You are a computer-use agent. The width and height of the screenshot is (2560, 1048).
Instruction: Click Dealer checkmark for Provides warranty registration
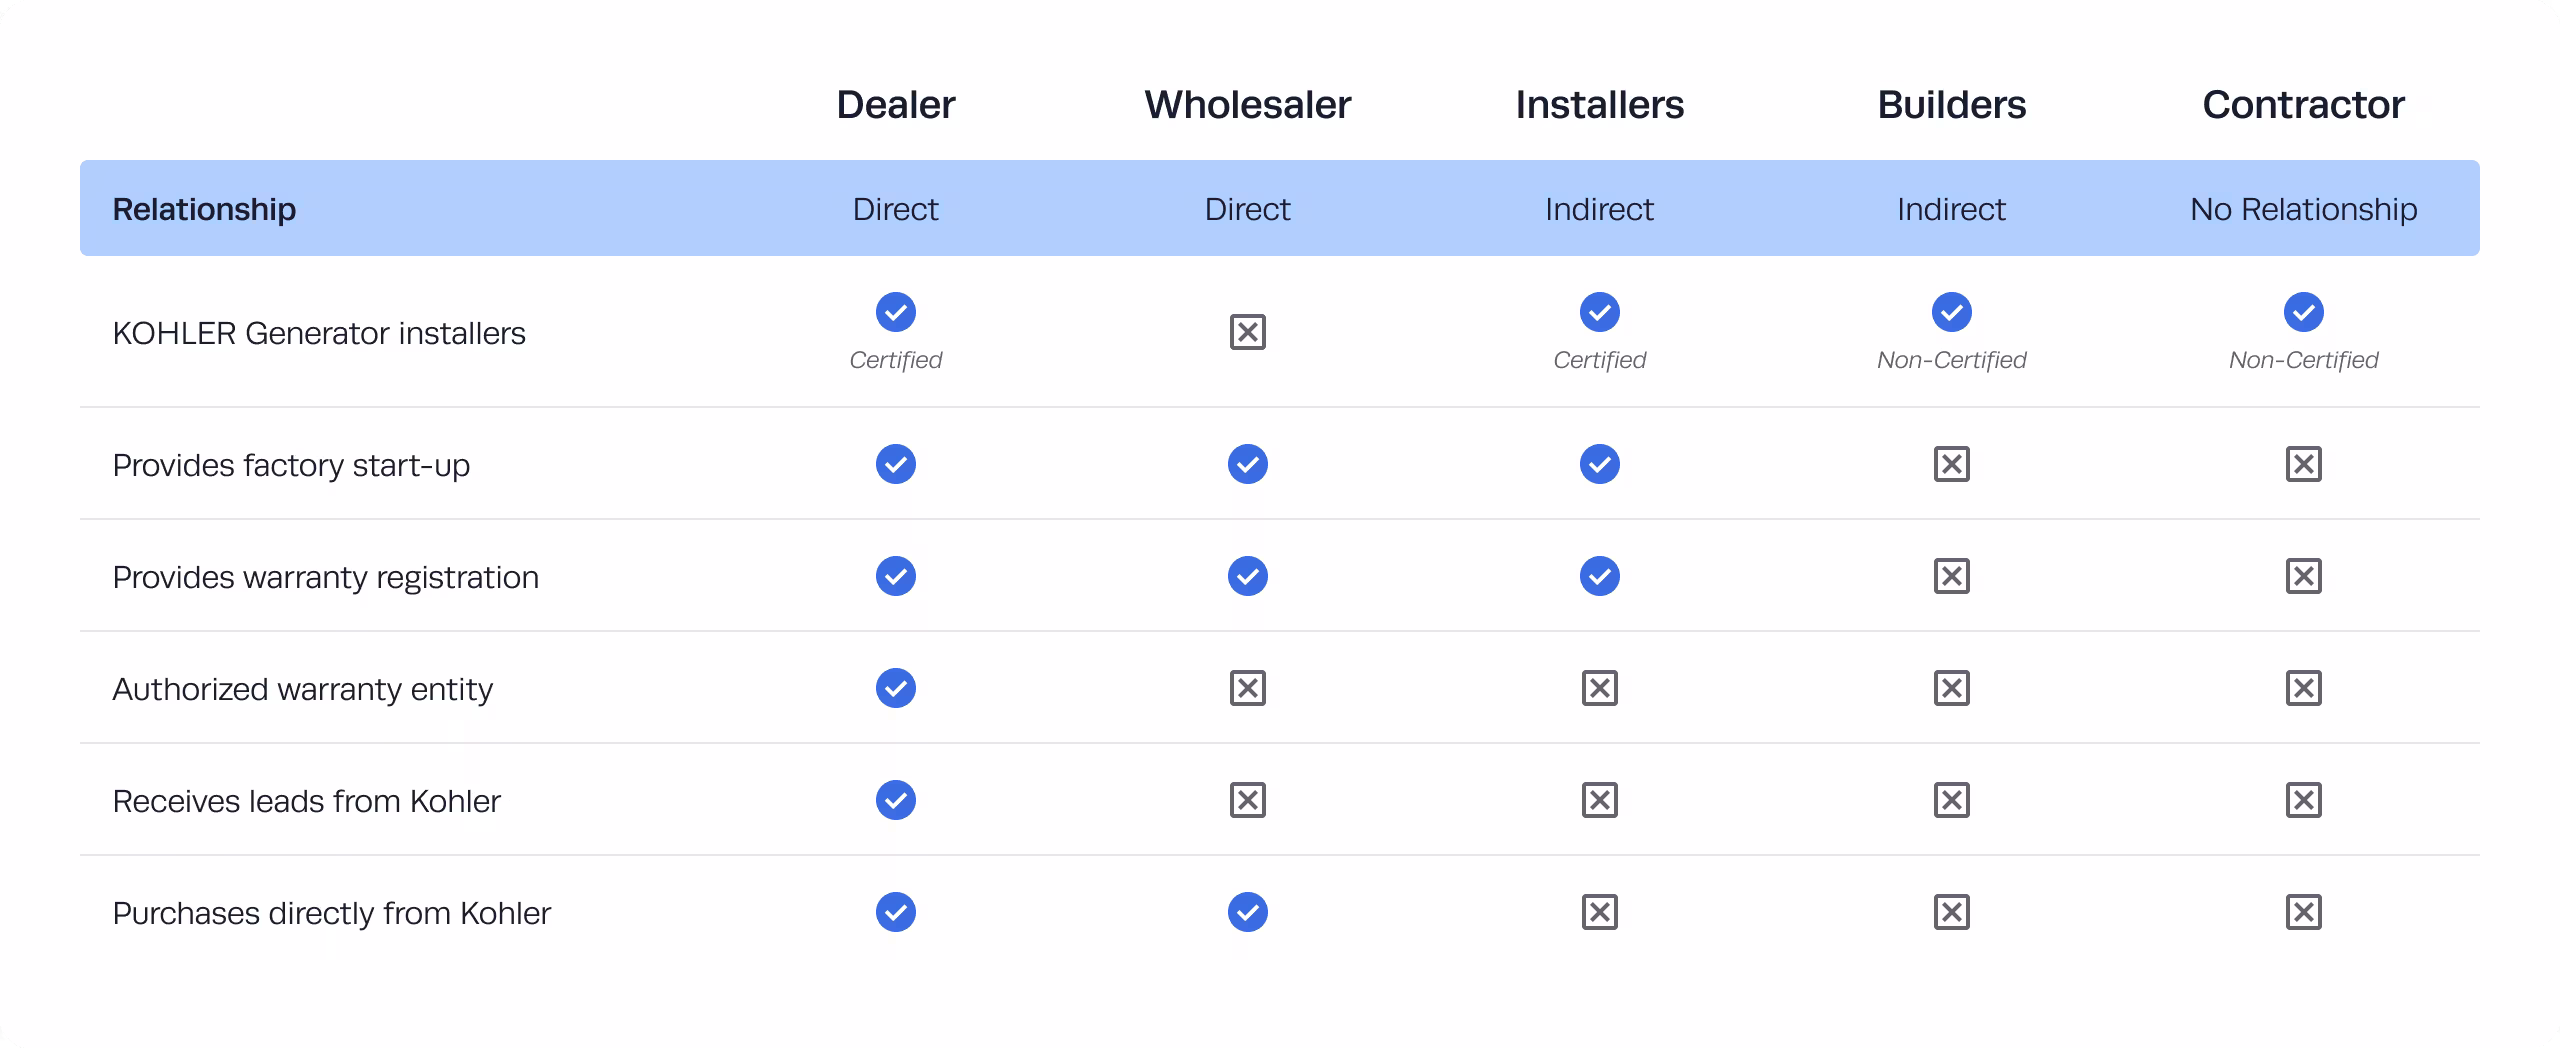pos(896,576)
